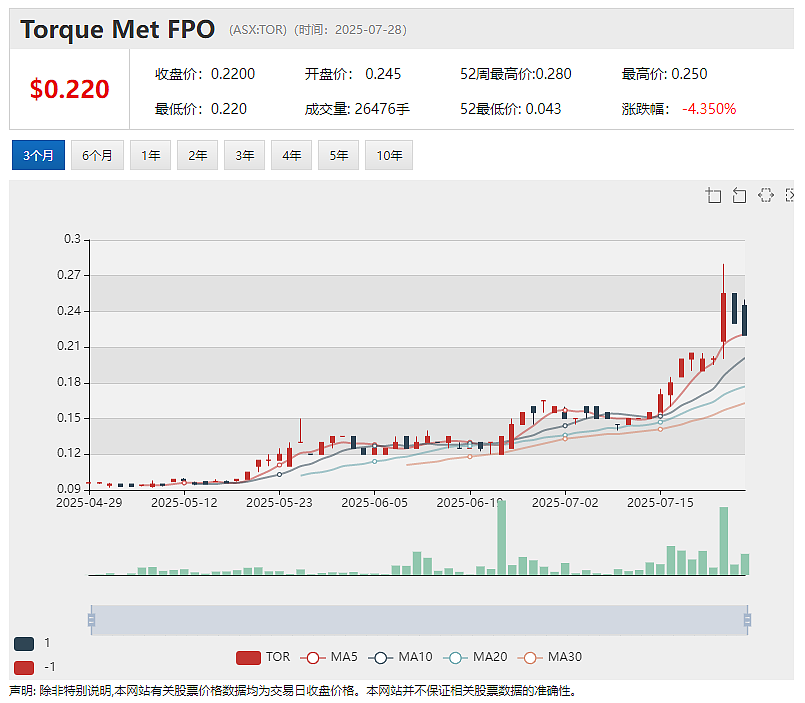Click the (ASX:TOR) ticker text

pos(258,30)
